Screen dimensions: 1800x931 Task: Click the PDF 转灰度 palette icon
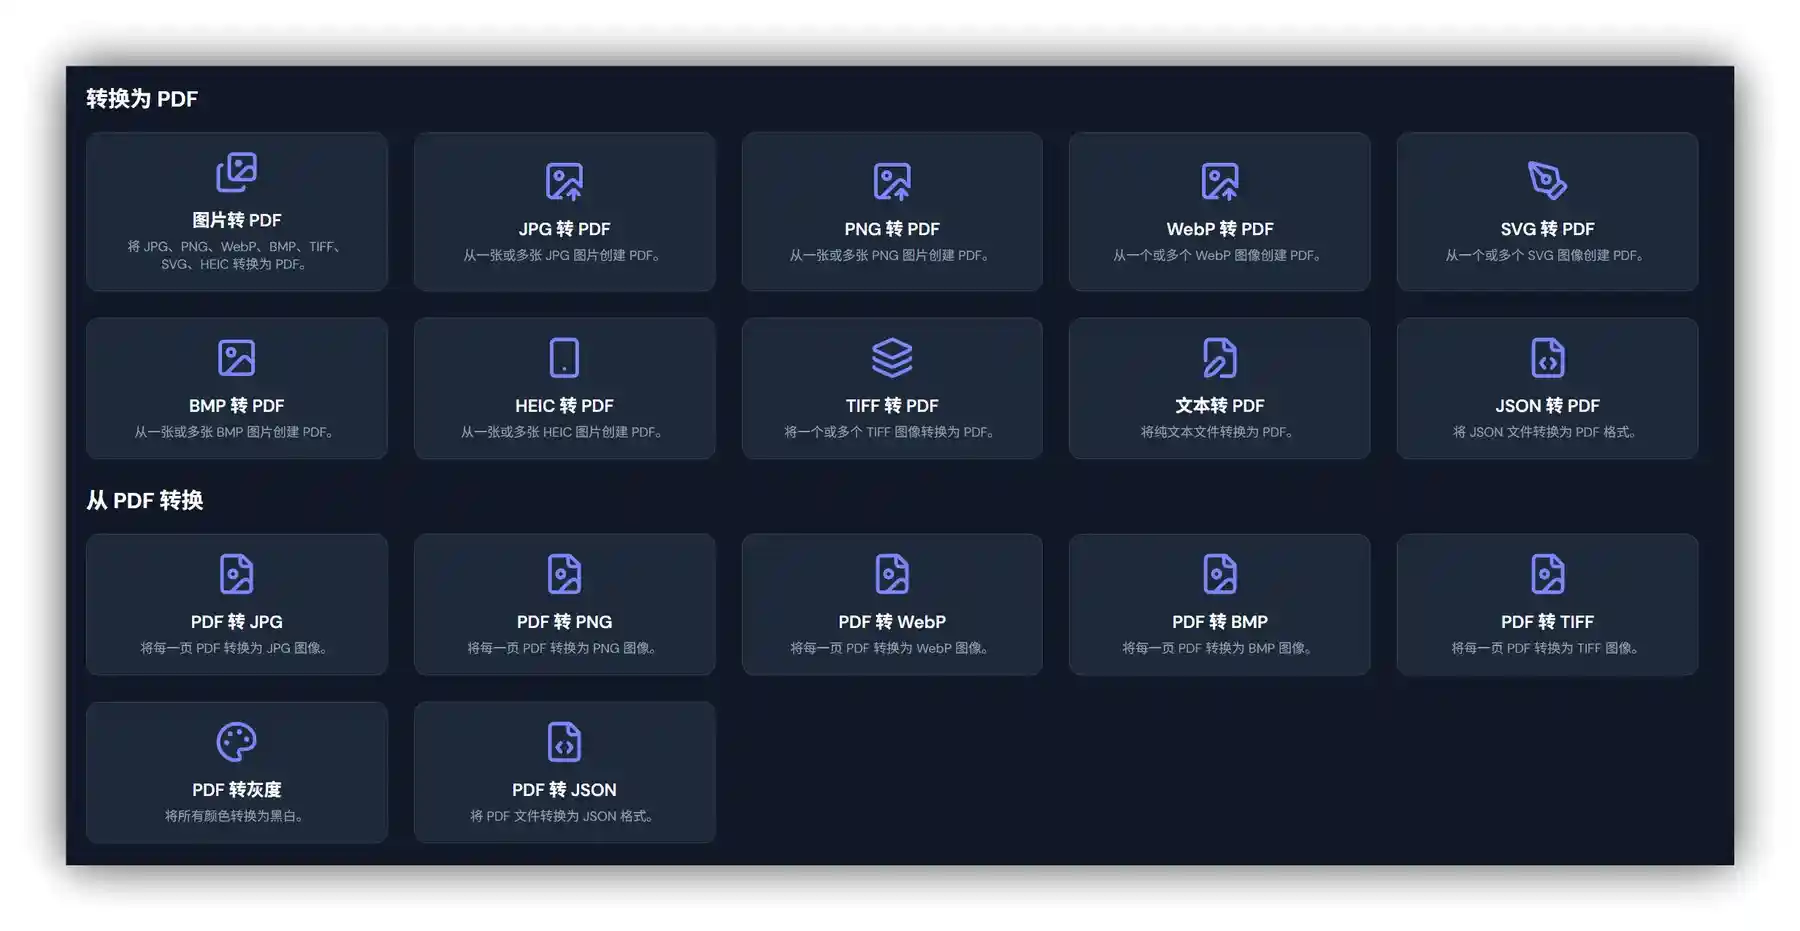coord(236,742)
